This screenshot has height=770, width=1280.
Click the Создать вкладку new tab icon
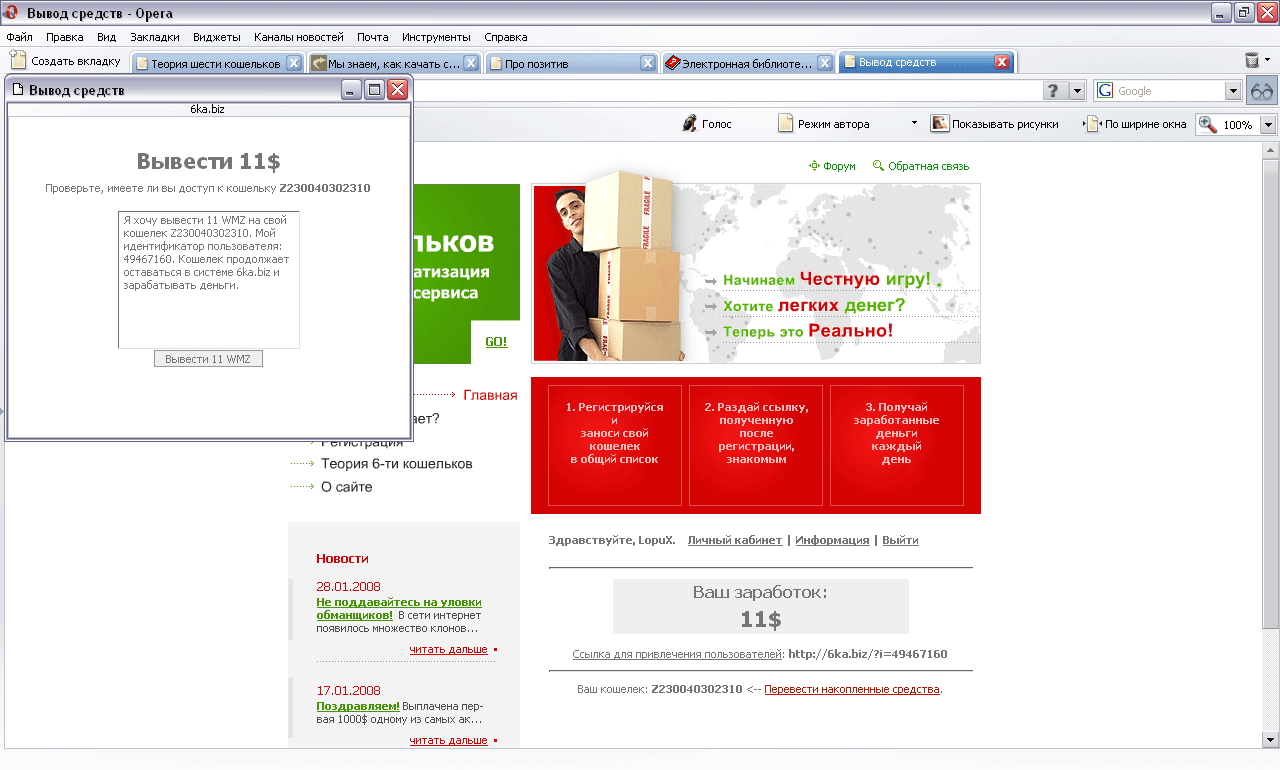click(18, 61)
